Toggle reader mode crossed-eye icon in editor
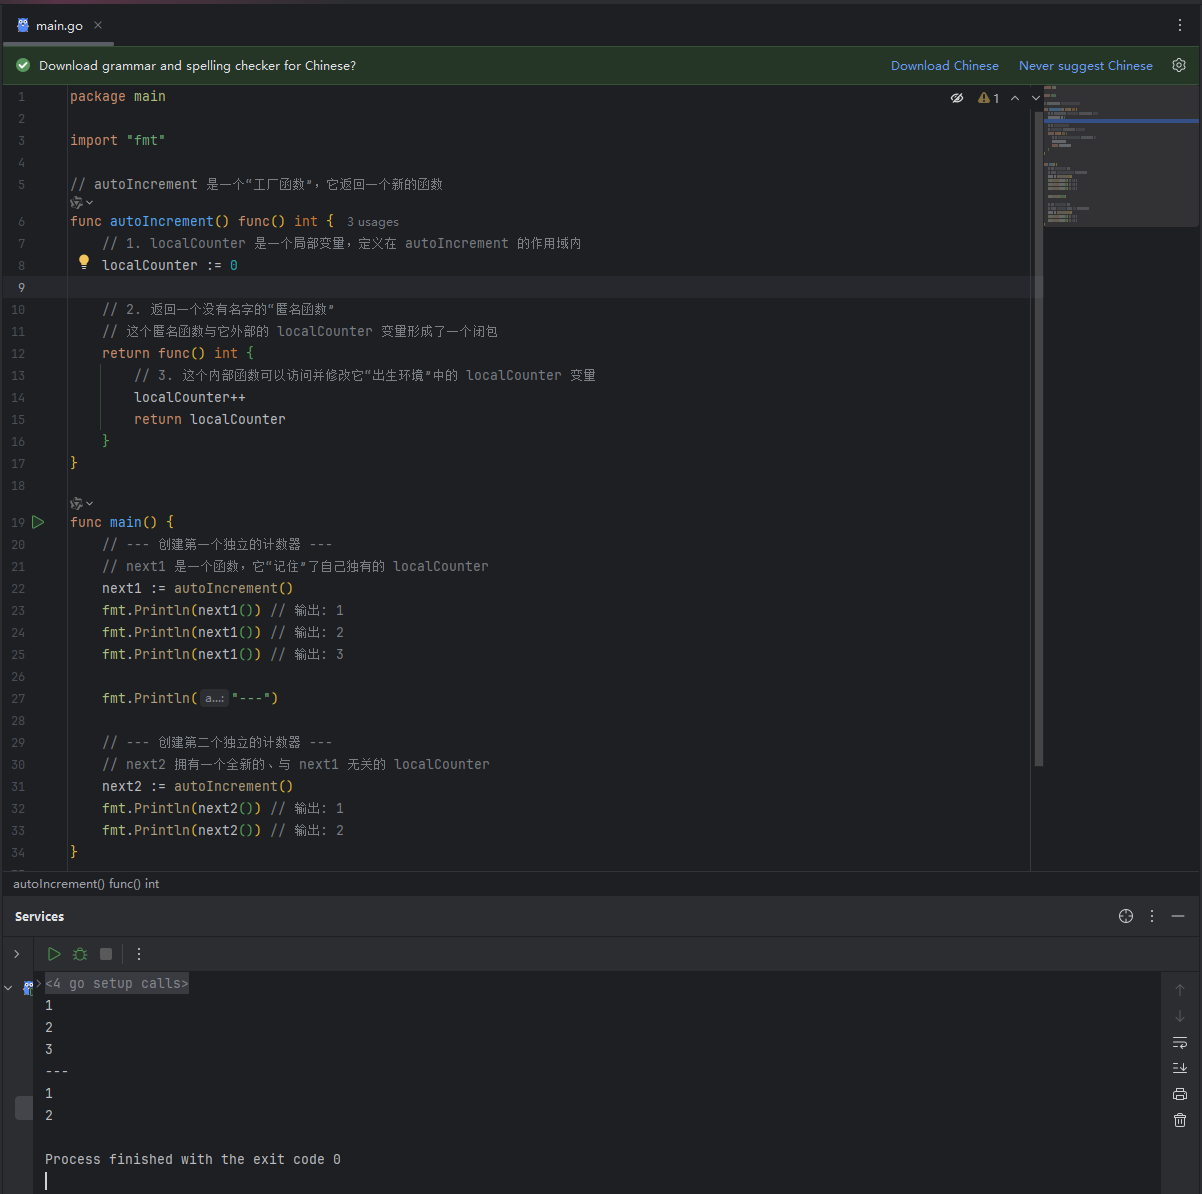Image resolution: width=1202 pixels, height=1194 pixels. (957, 98)
